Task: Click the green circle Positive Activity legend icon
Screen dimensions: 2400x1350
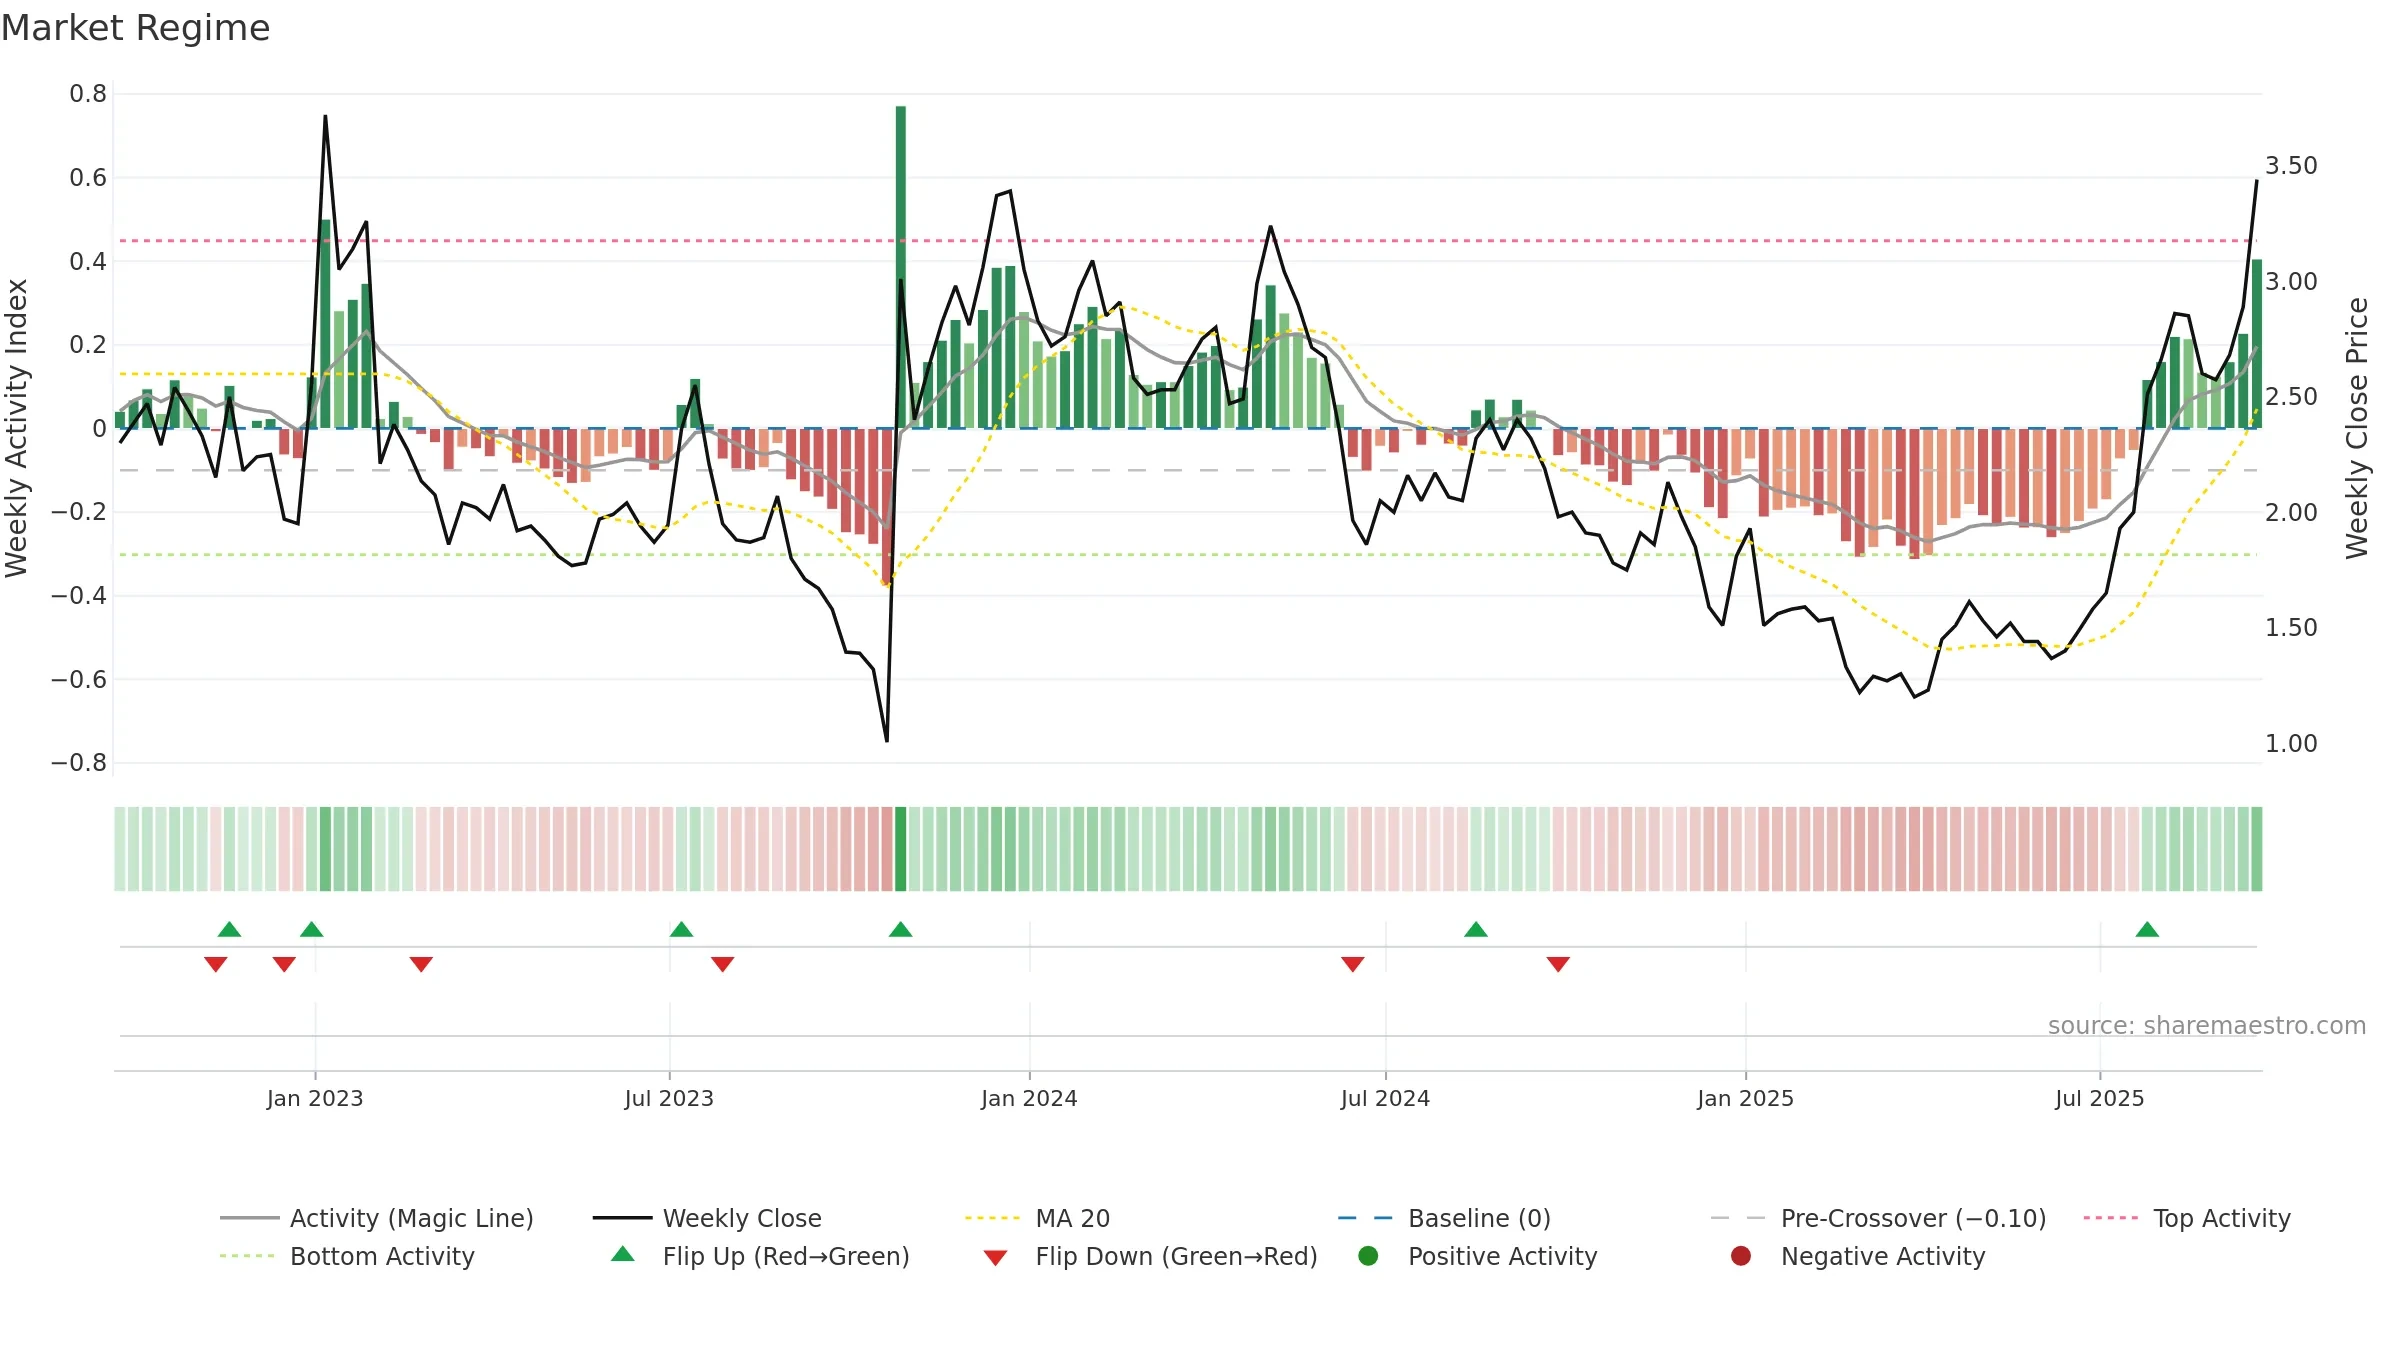Action: coord(1368,1256)
